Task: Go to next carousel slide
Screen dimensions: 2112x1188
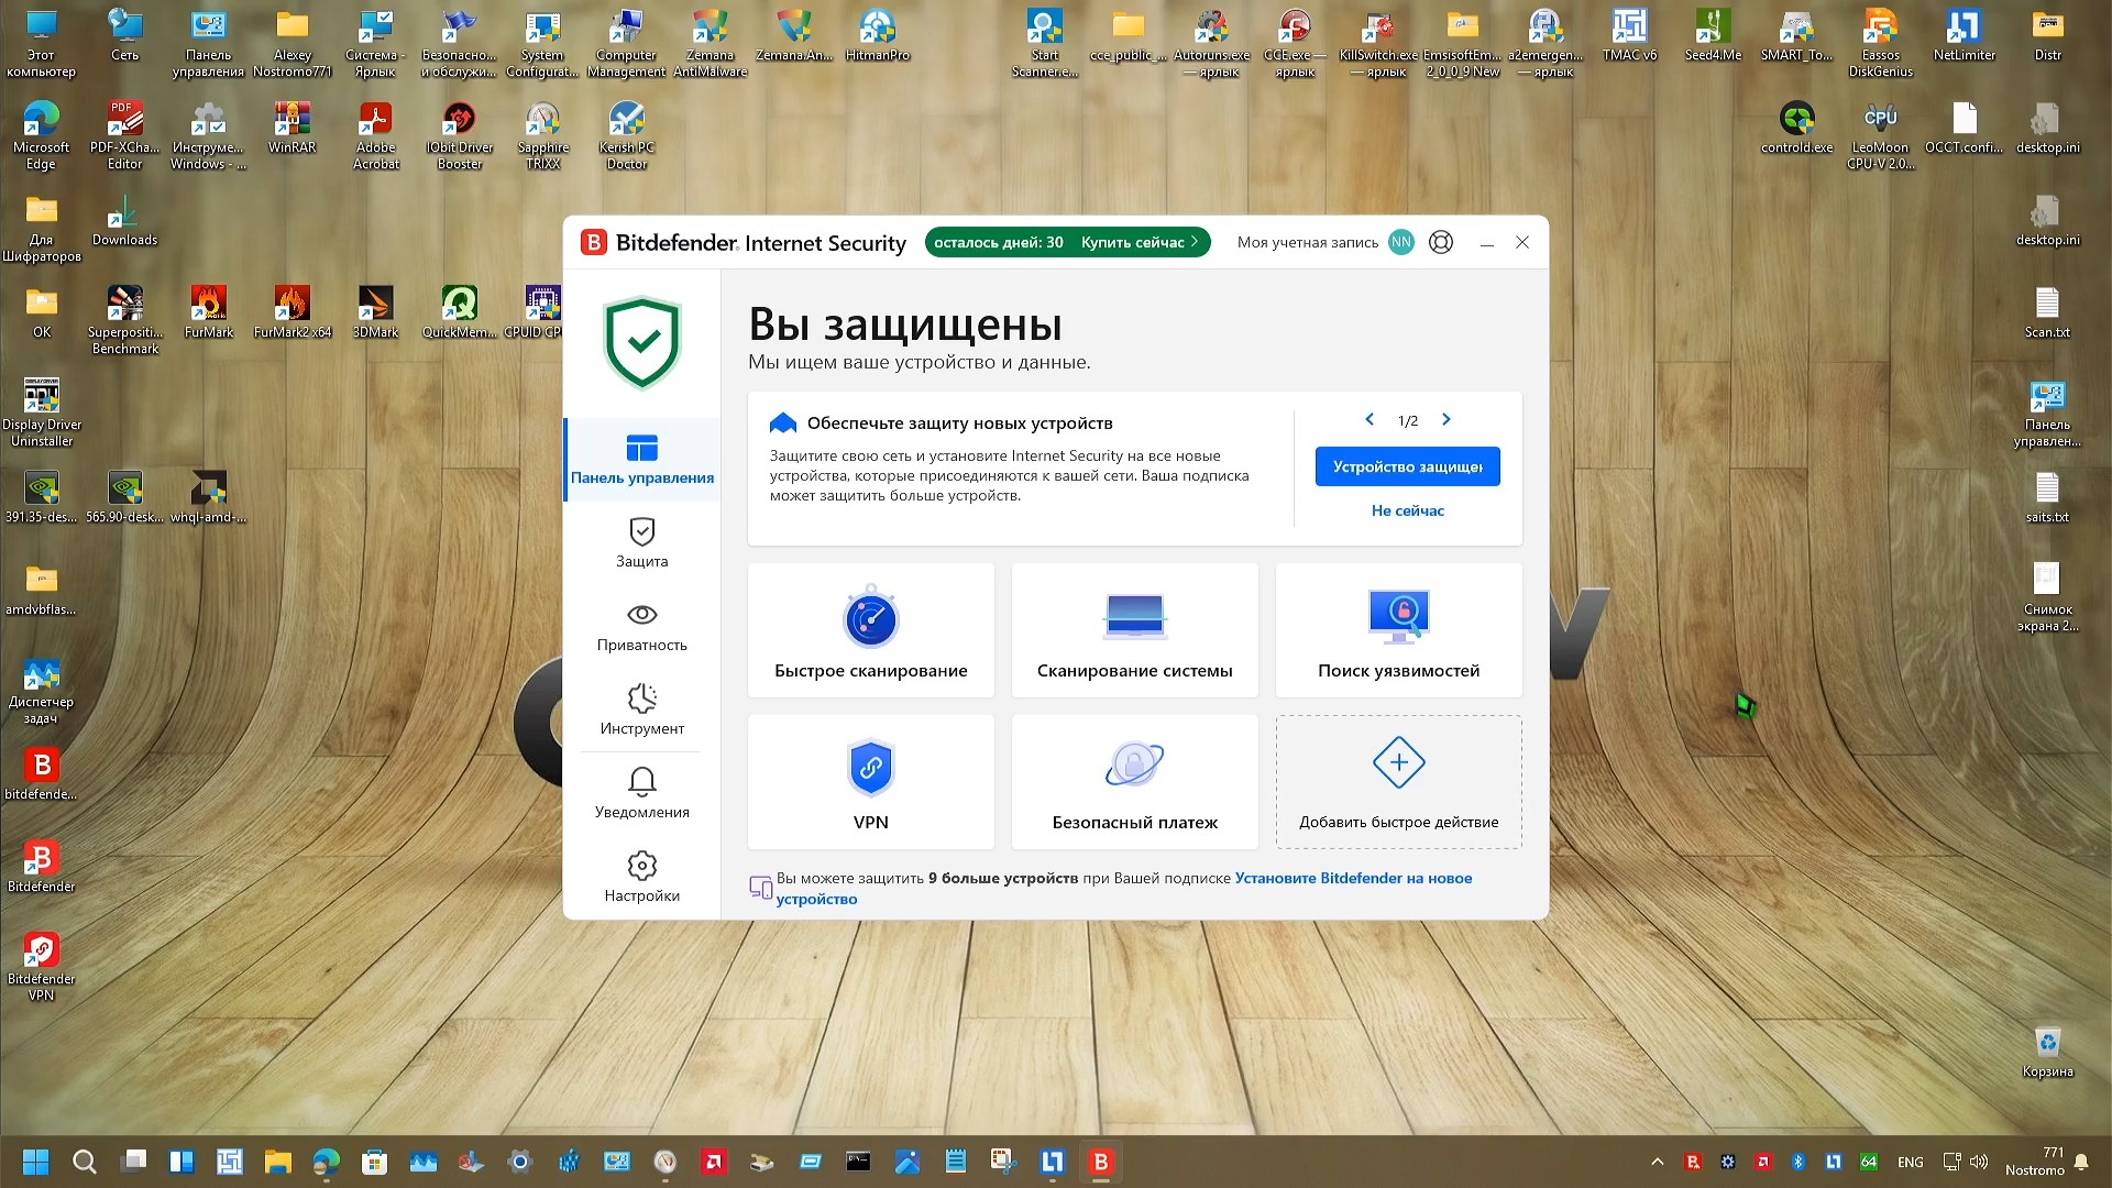Action: click(1446, 419)
